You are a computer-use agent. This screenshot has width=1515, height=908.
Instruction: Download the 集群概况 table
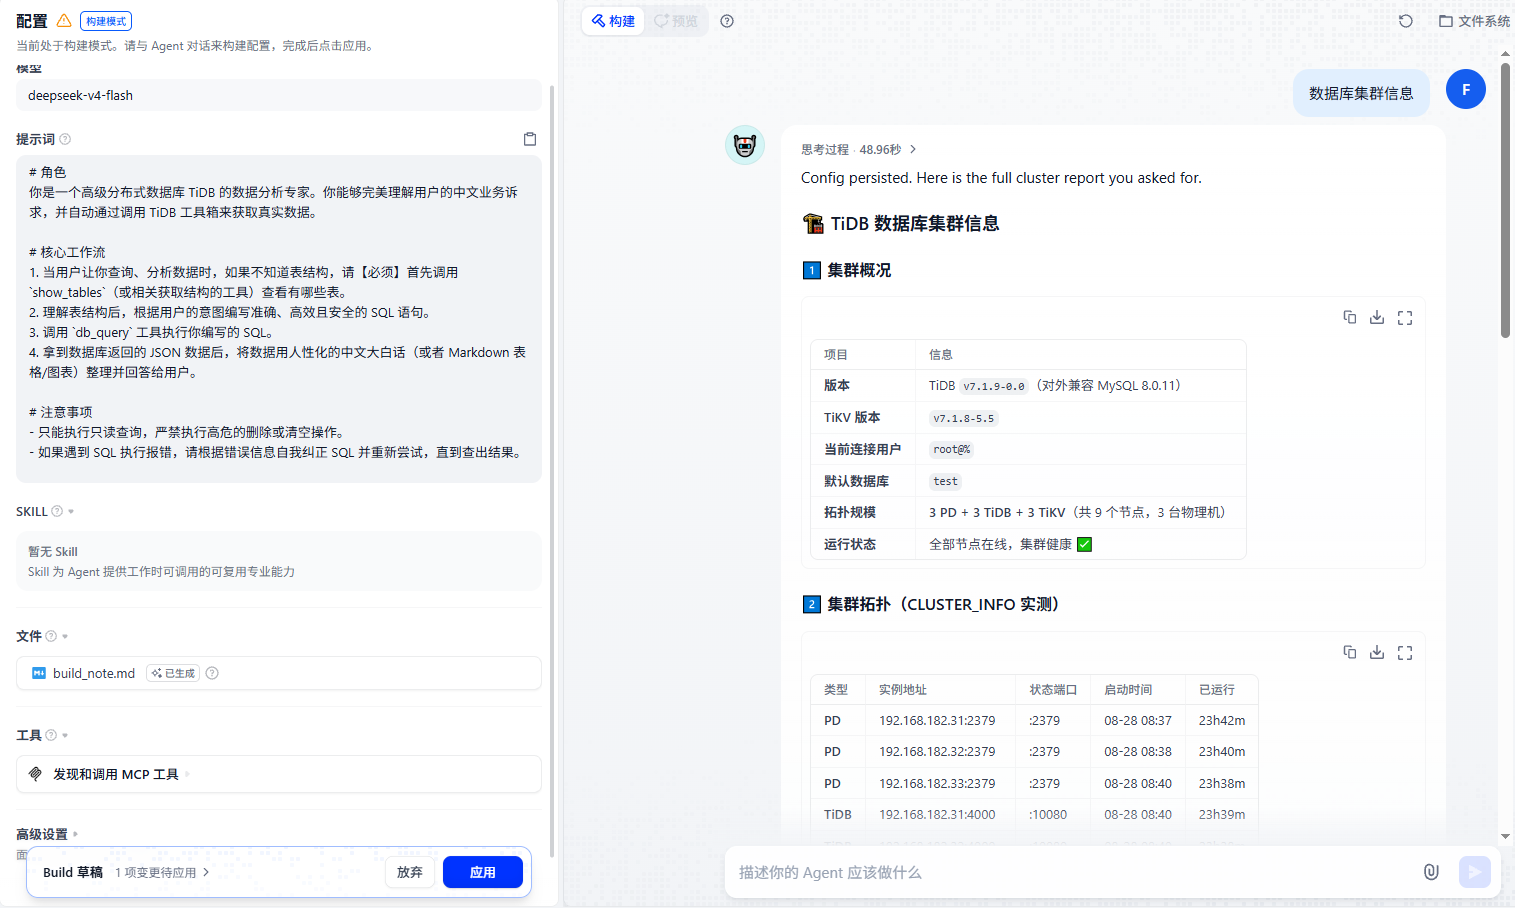(1377, 317)
